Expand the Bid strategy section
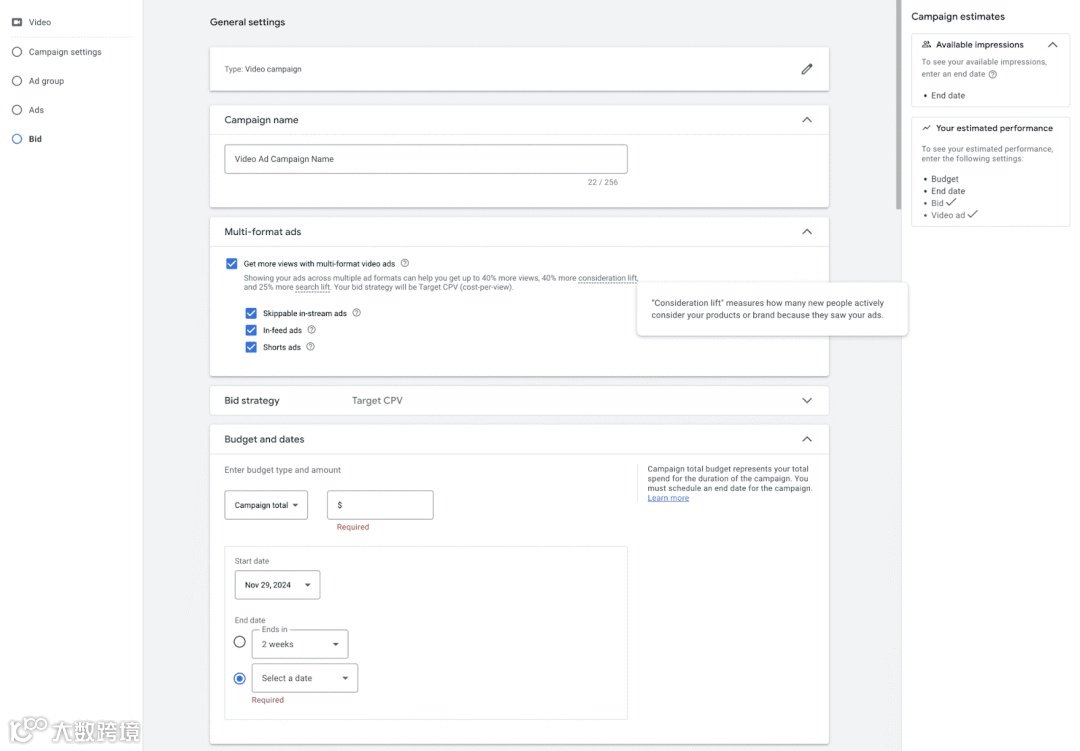1080x751 pixels. [x=807, y=401]
